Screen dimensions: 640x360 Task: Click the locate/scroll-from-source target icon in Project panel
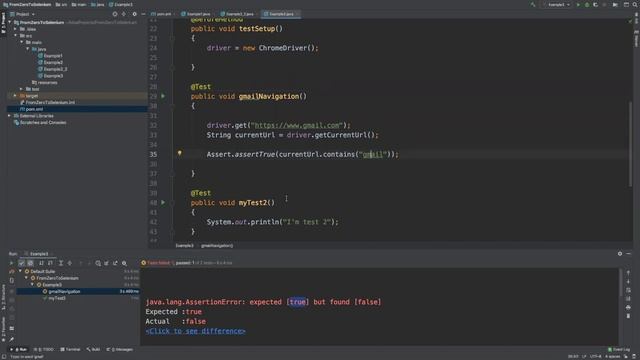coord(115,14)
